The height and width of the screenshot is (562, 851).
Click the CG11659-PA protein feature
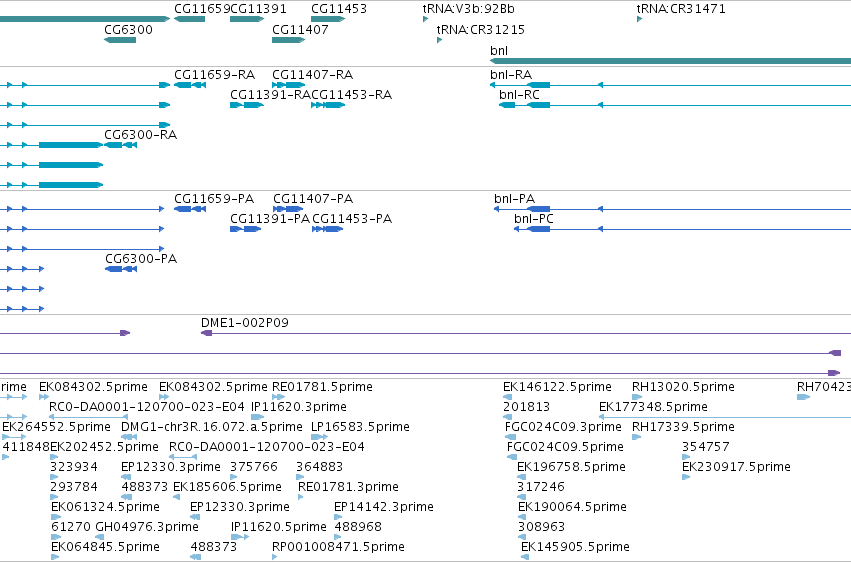pyautogui.click(x=189, y=209)
